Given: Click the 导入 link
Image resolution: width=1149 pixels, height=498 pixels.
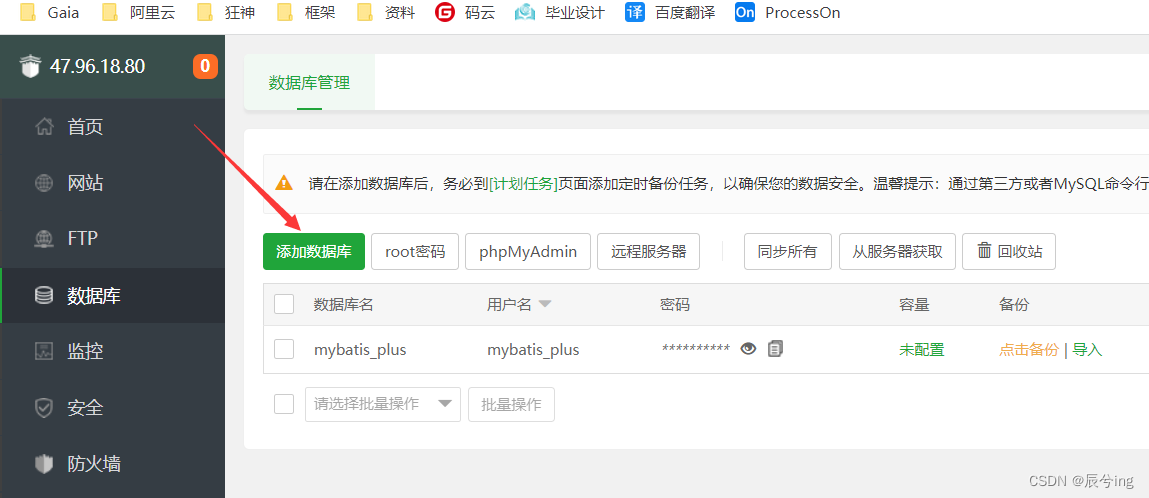Looking at the screenshot, I should coord(1087,350).
